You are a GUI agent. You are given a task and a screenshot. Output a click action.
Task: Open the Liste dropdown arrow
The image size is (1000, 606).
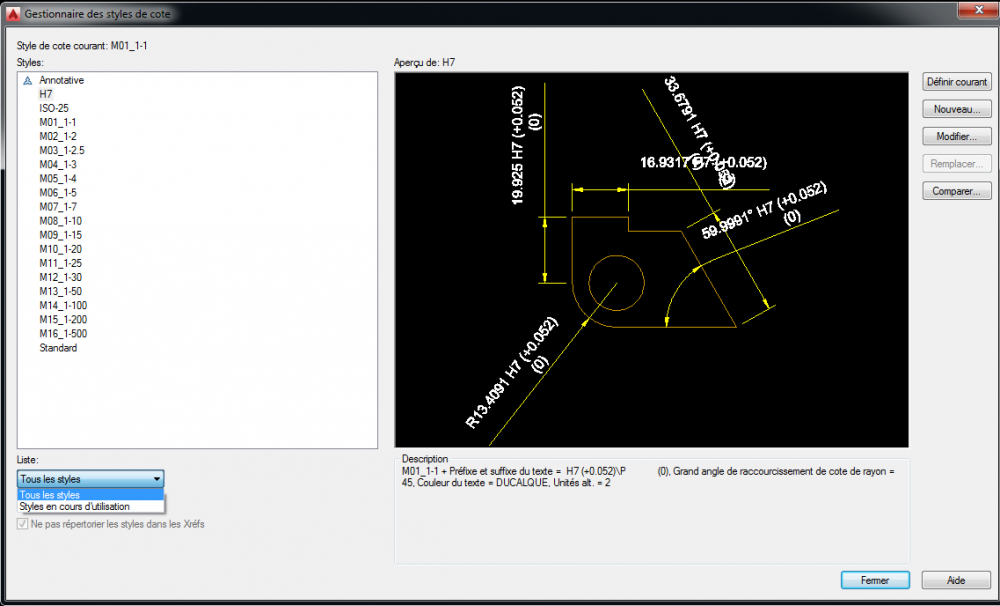tap(157, 479)
